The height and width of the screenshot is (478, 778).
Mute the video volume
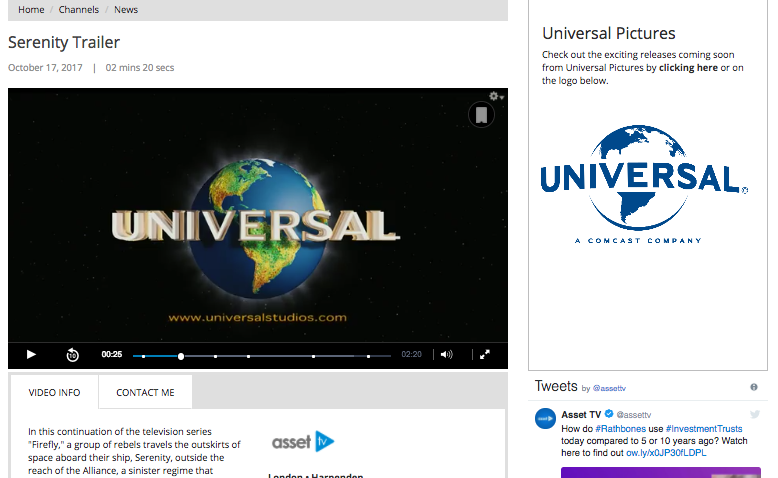click(x=447, y=354)
